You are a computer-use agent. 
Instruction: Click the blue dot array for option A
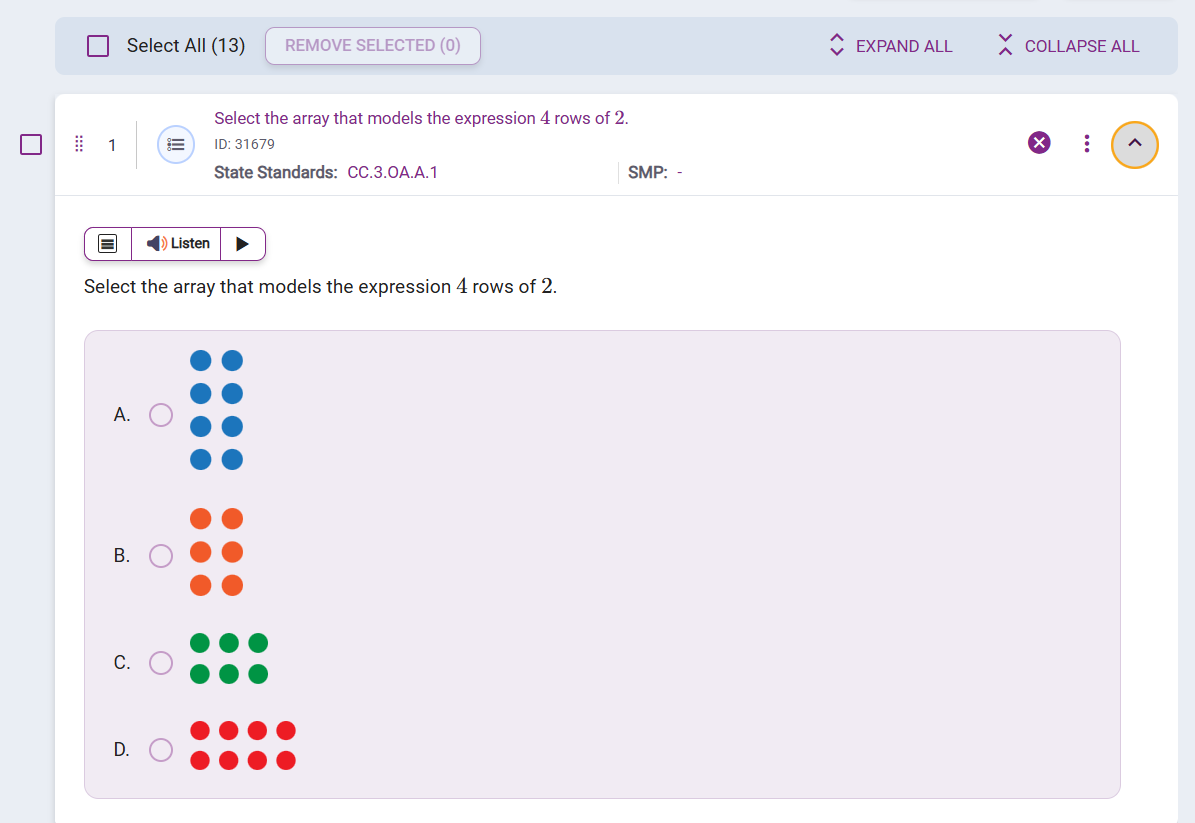click(x=216, y=410)
